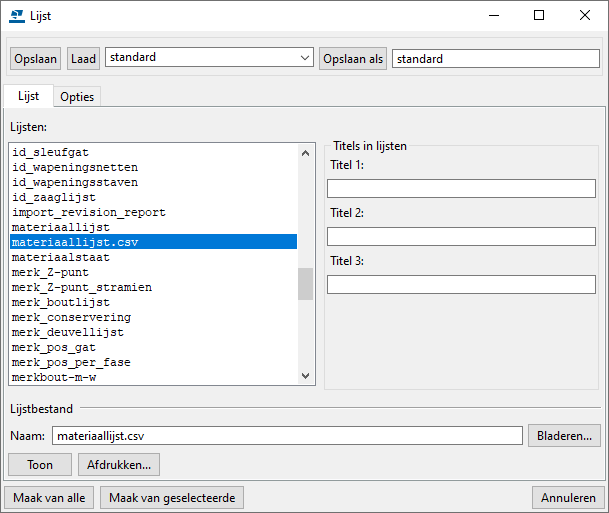Viewport: 609px width, 513px height.
Task: Click the Opslaan als button
Action: tap(353, 59)
